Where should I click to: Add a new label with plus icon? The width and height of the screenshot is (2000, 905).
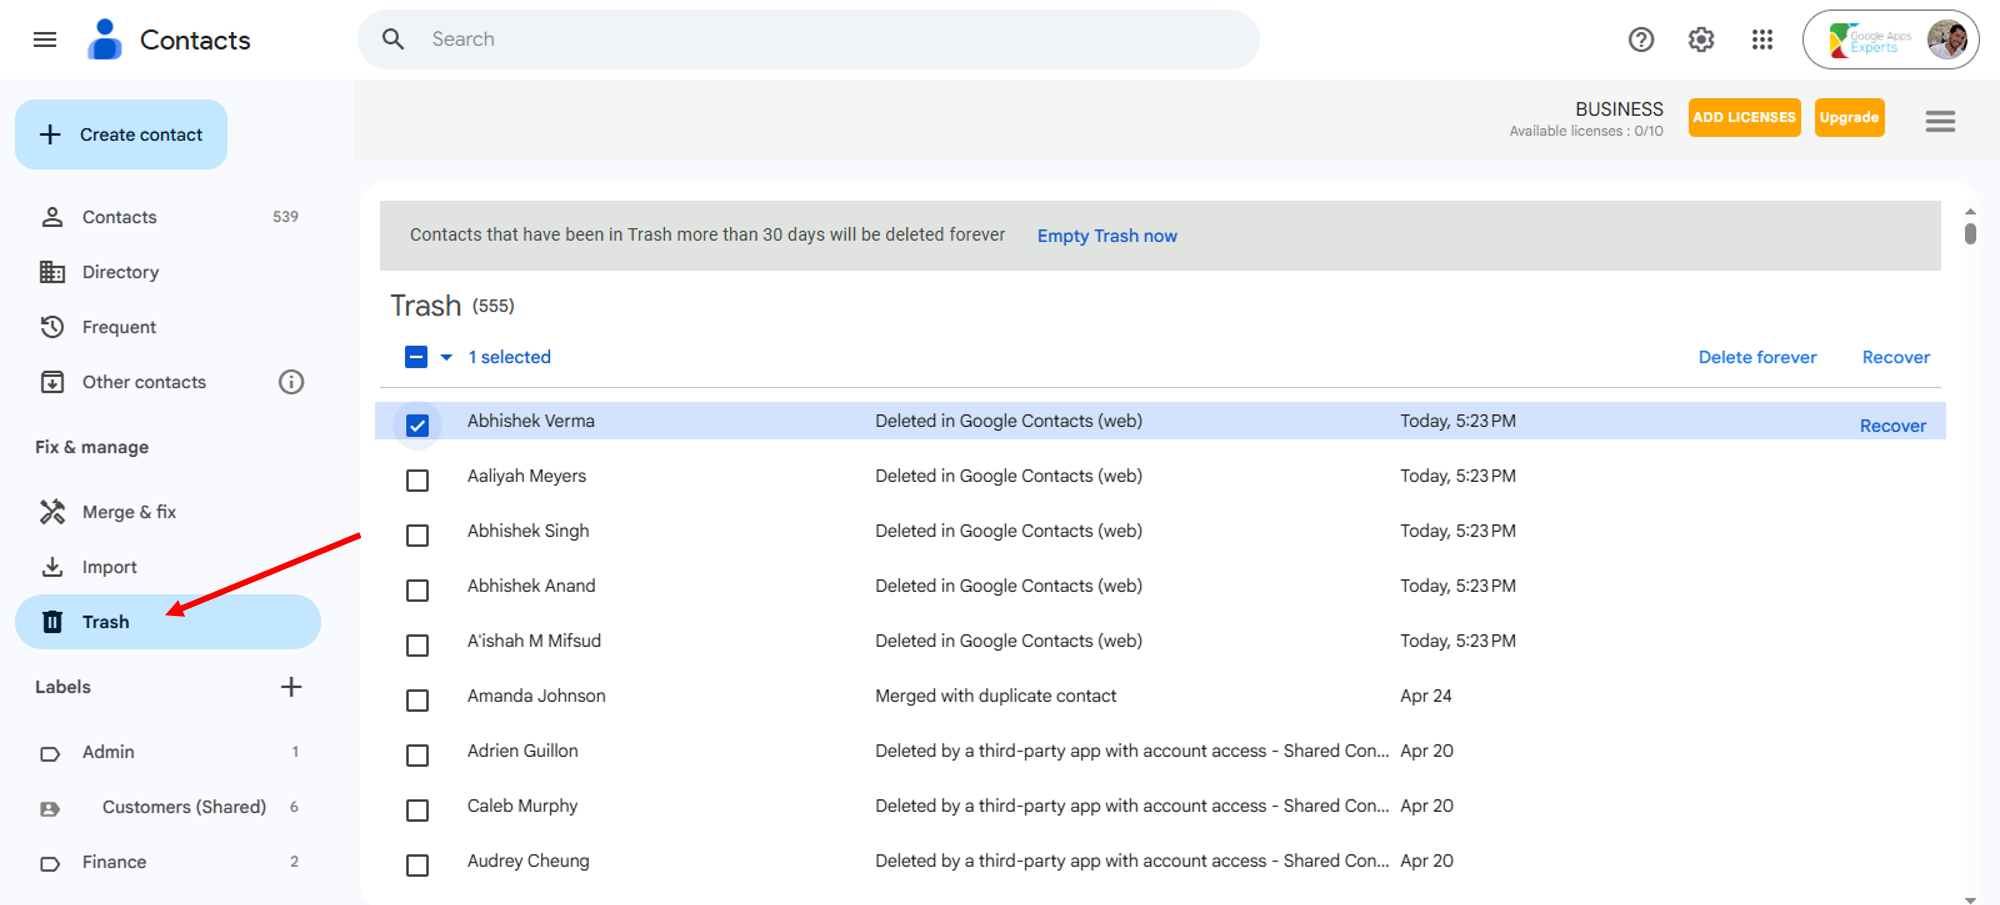pos(291,687)
